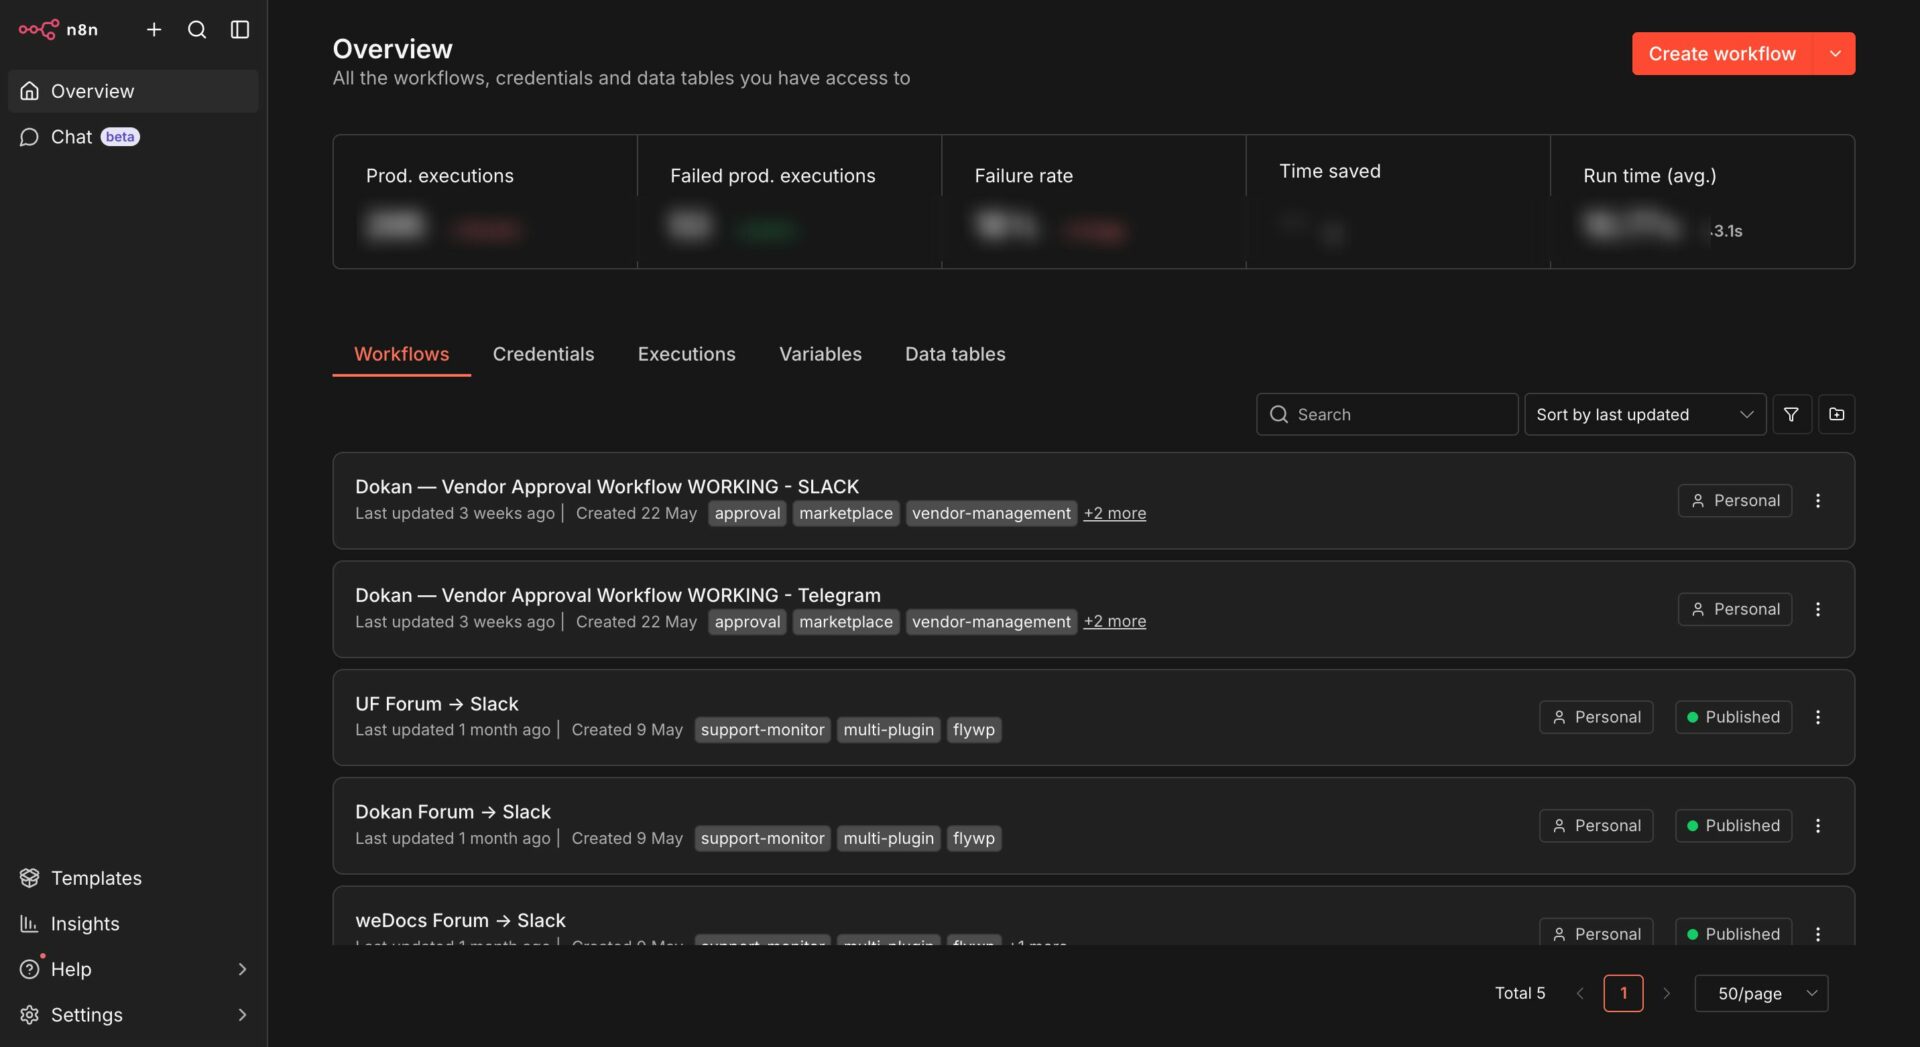Viewport: 1920px width, 1047px height.
Task: Click the filter funnel icon
Action: click(x=1791, y=414)
